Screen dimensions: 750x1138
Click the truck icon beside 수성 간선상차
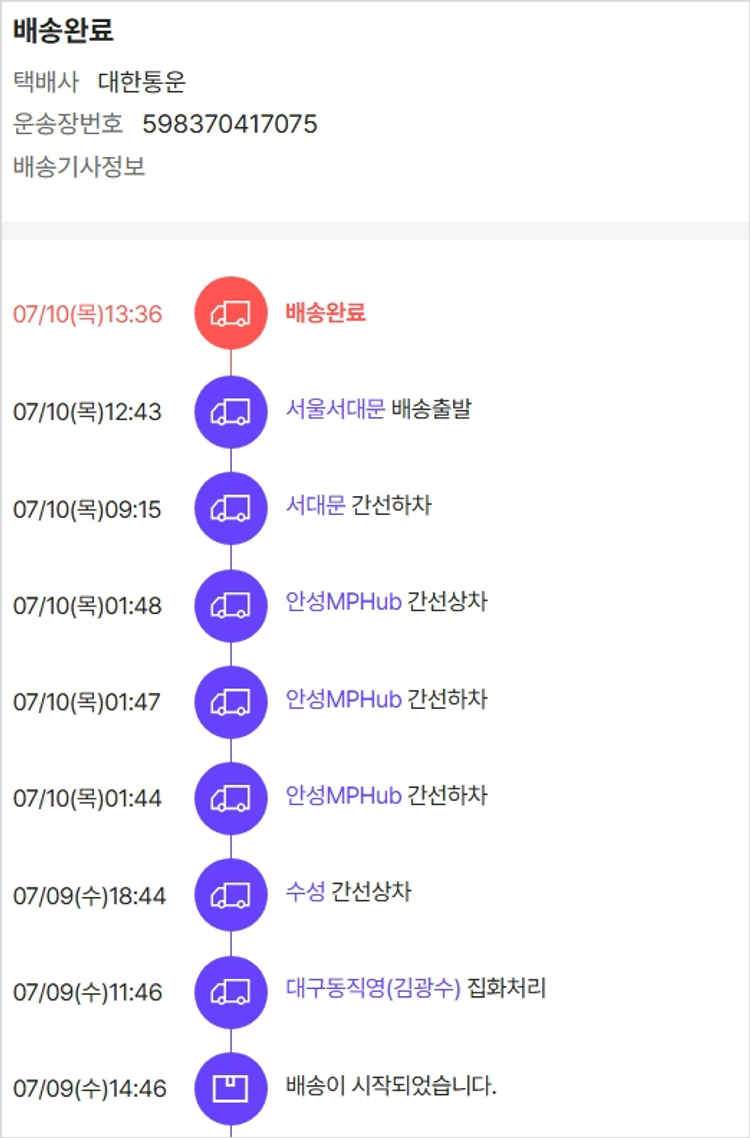[231, 895]
